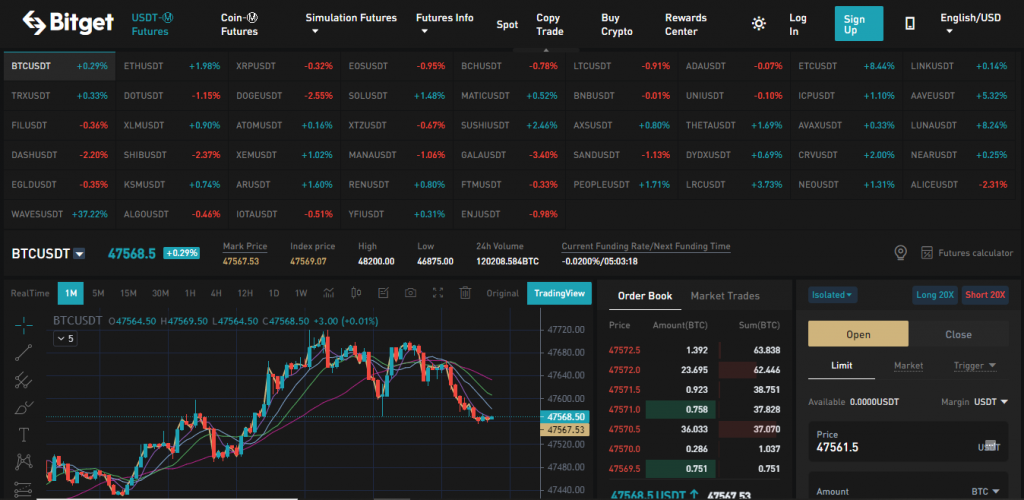Select ETHUSDT in the ticker grid
The width and height of the screenshot is (1024, 500).
pos(172,66)
